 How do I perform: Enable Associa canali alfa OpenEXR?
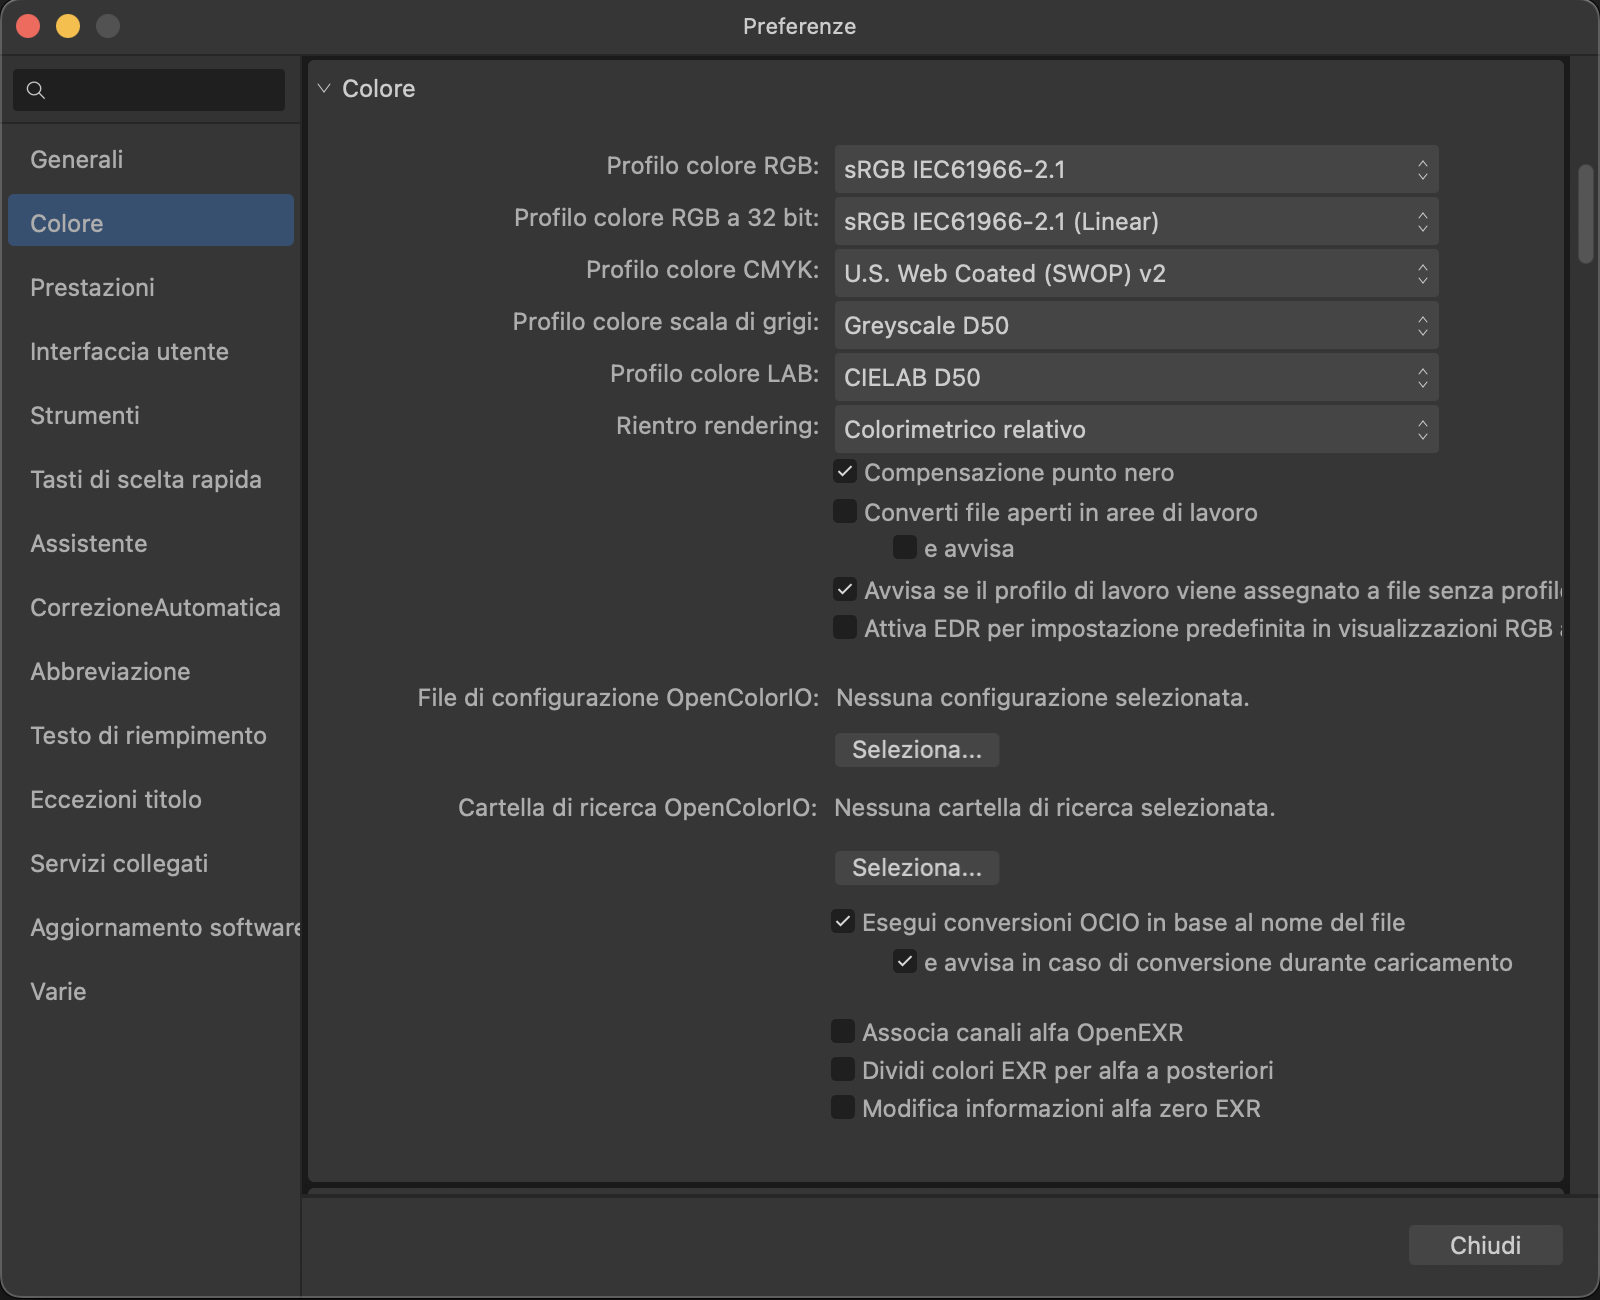click(x=844, y=1032)
